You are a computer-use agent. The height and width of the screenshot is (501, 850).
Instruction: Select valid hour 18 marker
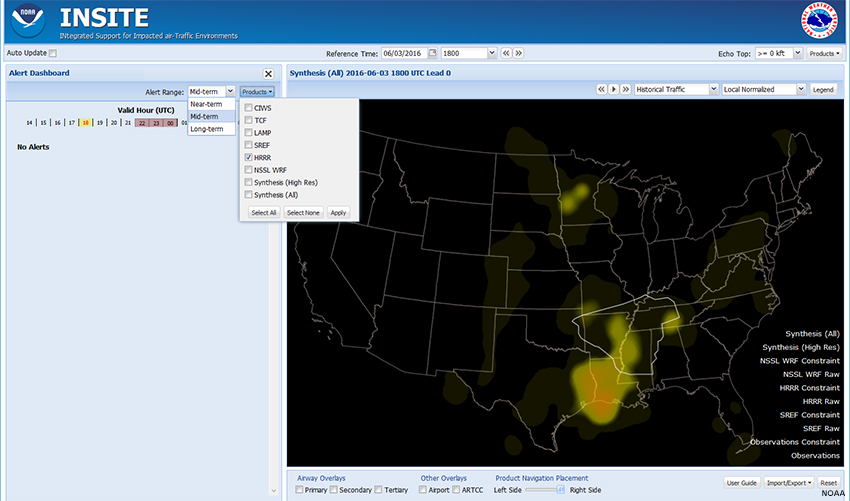86,123
